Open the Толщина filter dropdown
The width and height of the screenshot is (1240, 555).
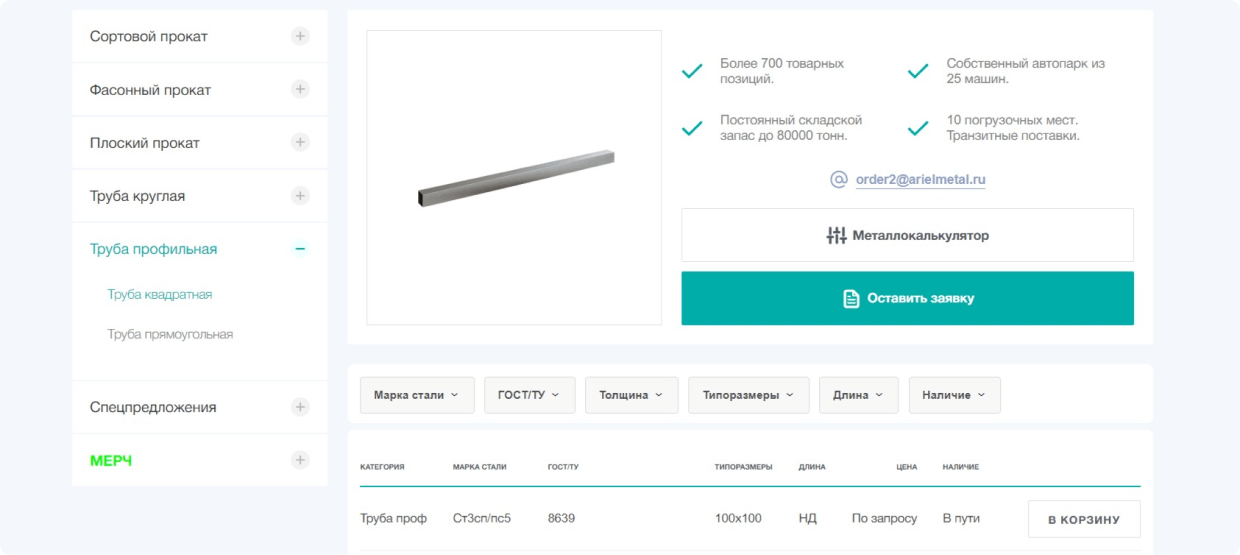pyautogui.click(x=631, y=395)
